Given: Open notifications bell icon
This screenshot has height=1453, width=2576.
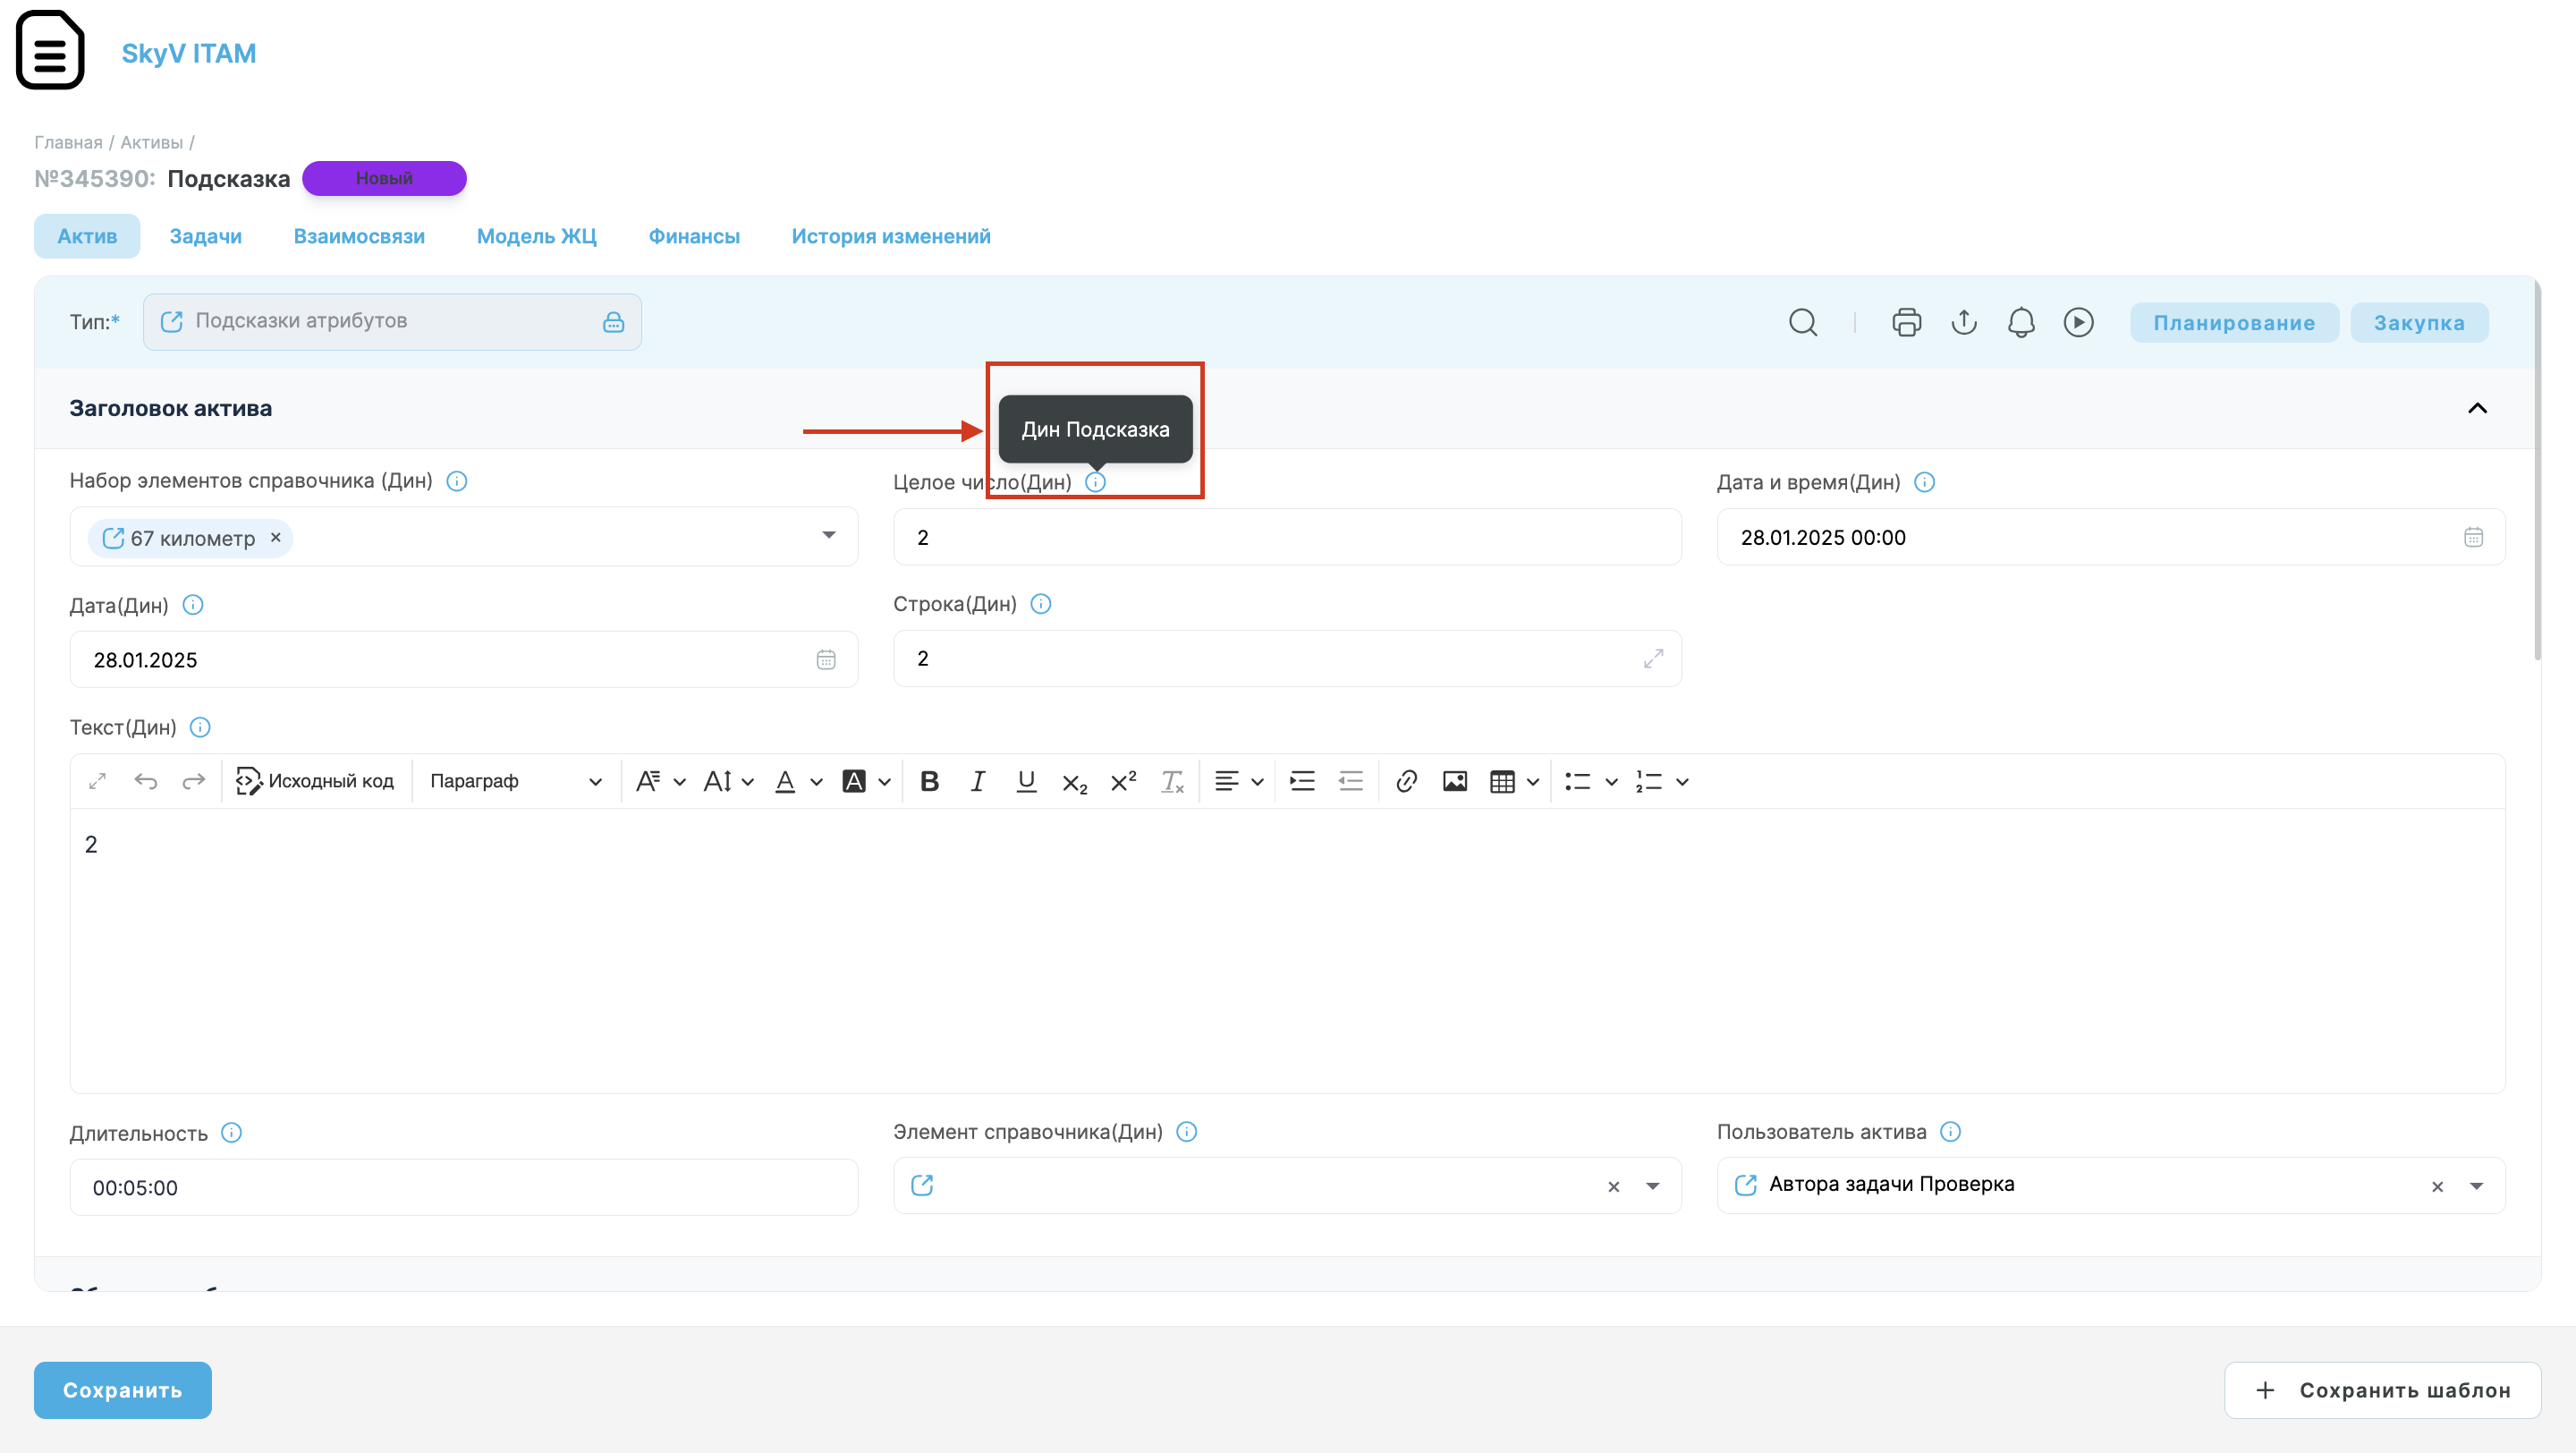Looking at the screenshot, I should pyautogui.click(x=2021, y=322).
